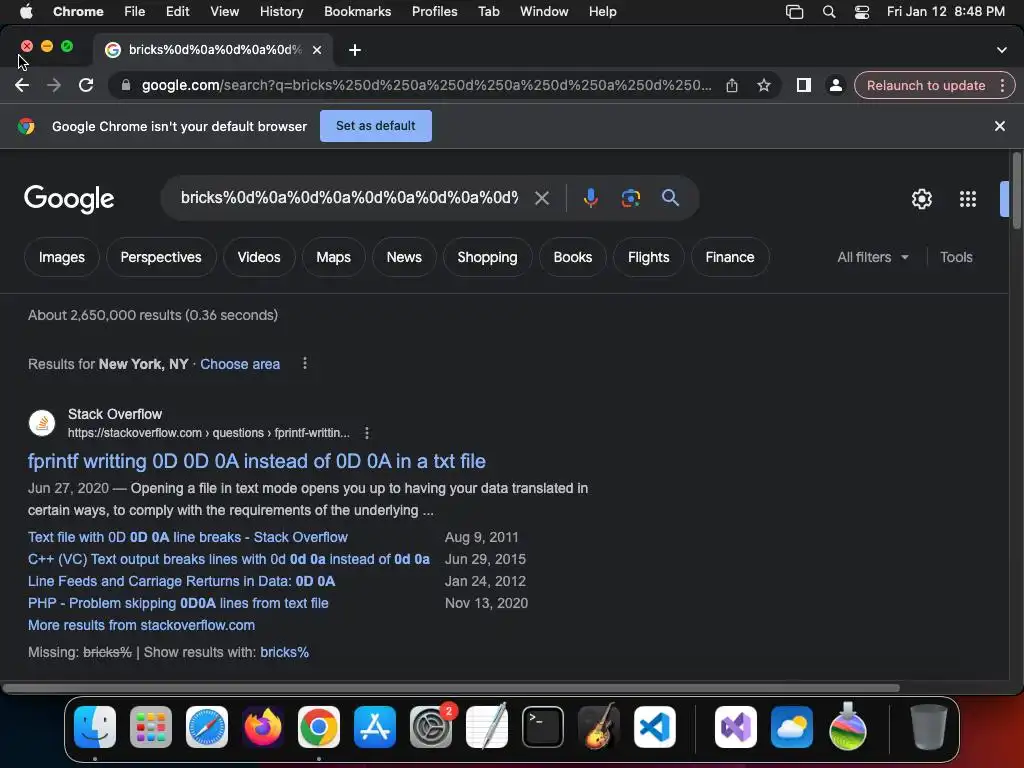This screenshot has height=768, width=1024.
Task: Expand the All filters dropdown
Action: [x=873, y=257]
